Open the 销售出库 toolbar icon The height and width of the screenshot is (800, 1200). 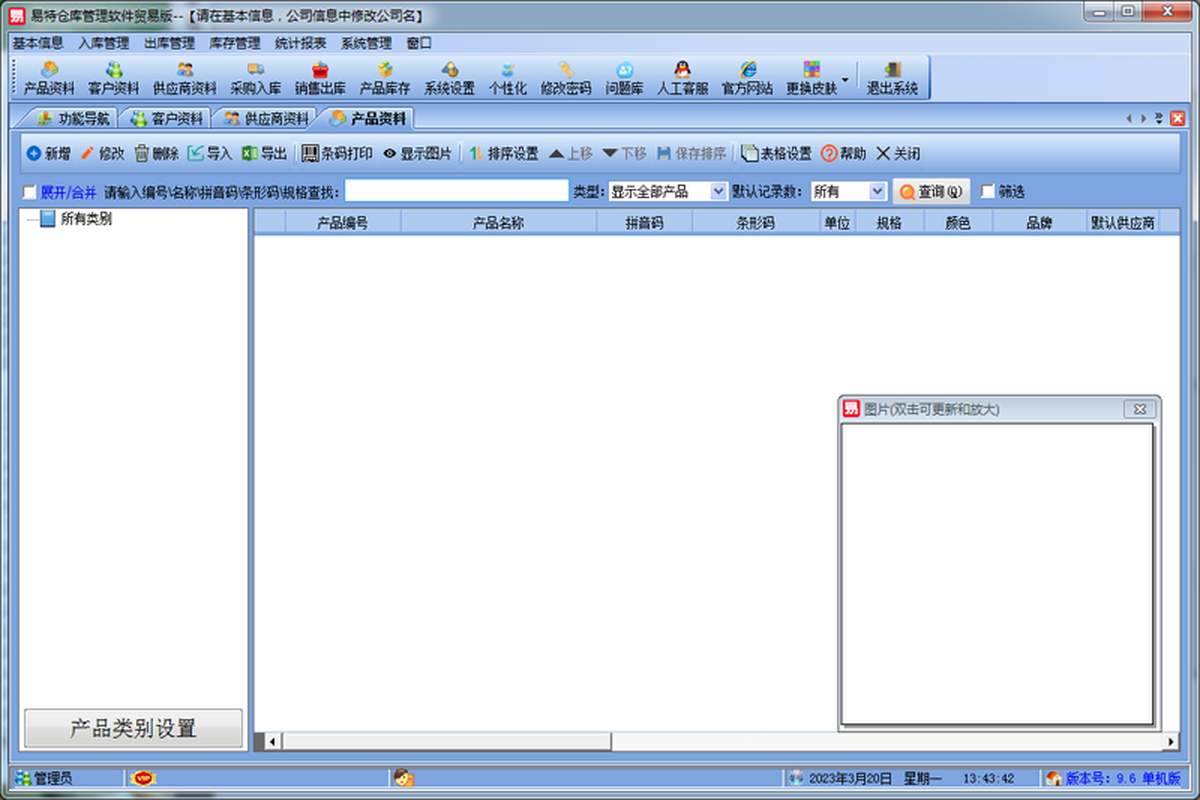coord(320,78)
